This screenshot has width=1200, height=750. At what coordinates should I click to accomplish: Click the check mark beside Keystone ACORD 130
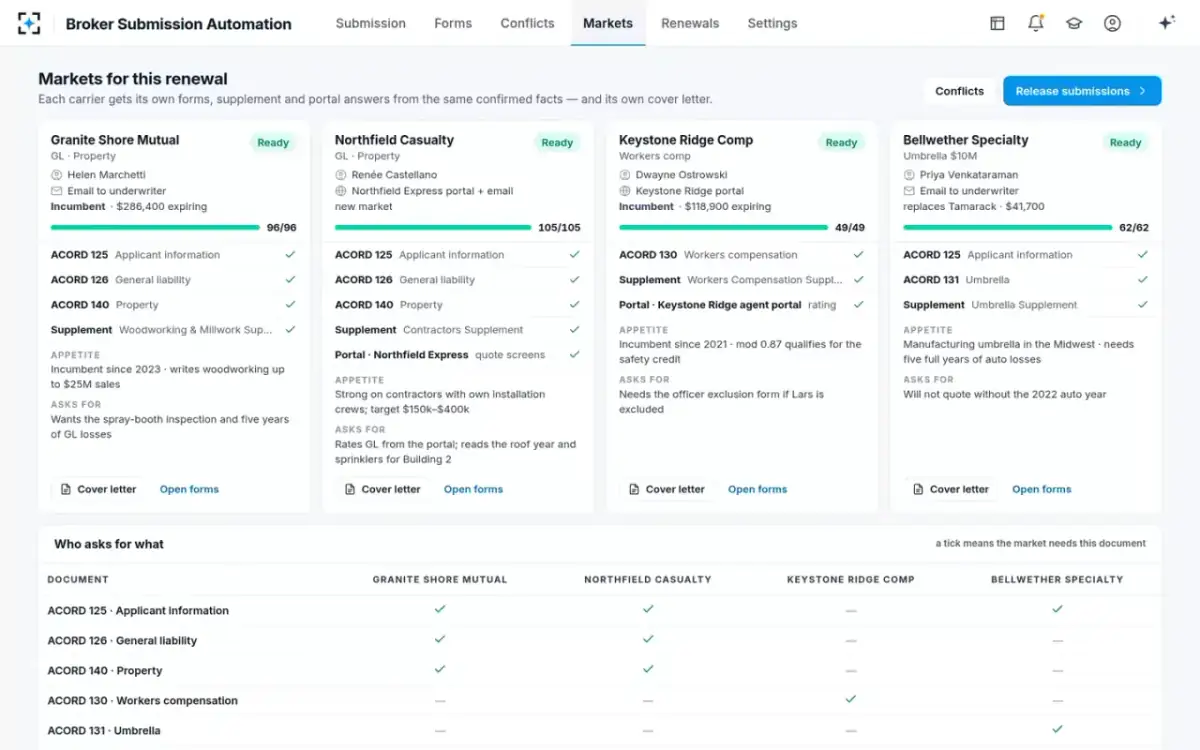pyautogui.click(x=858, y=255)
